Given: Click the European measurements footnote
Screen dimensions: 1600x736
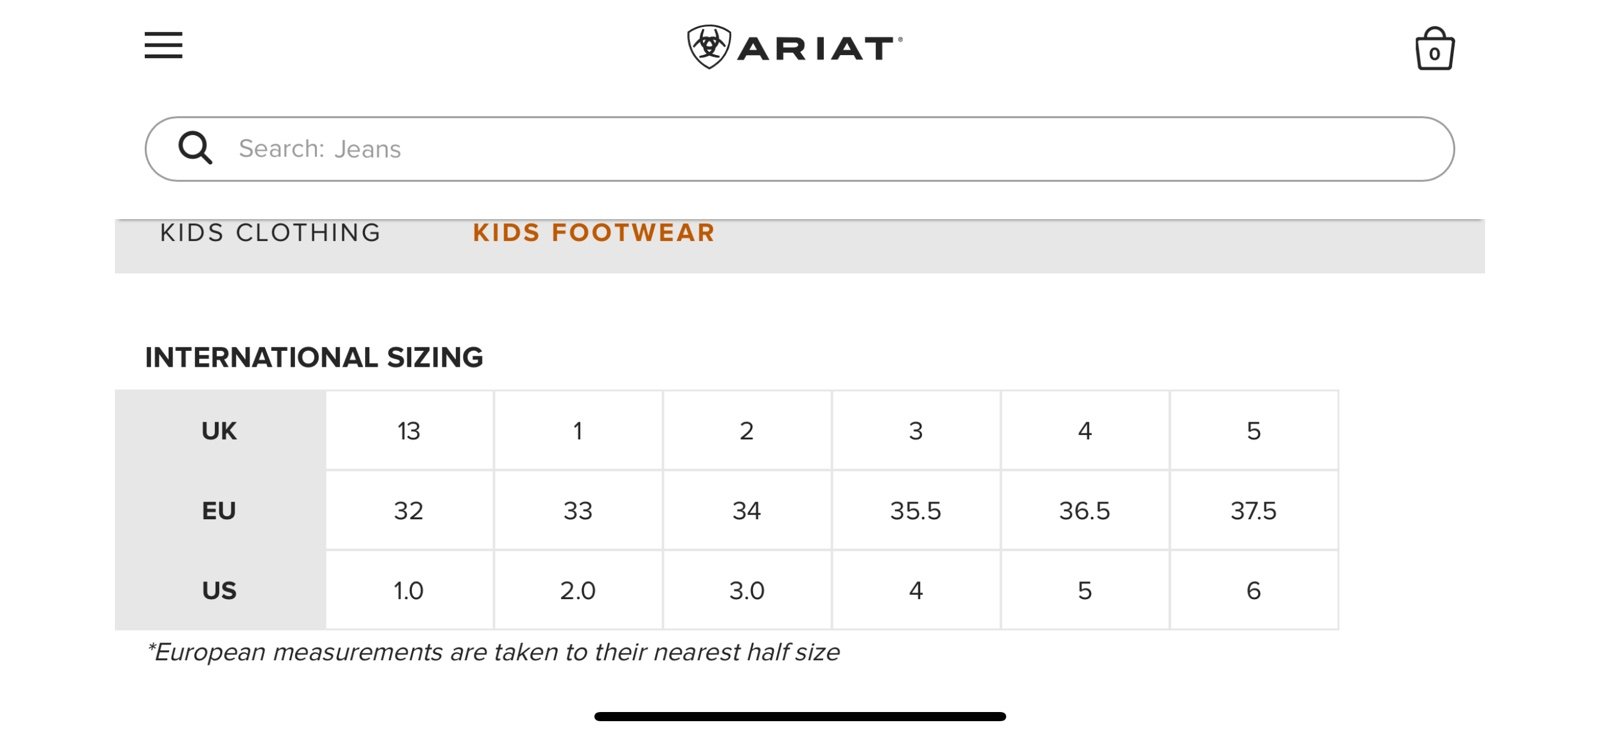Looking at the screenshot, I should pyautogui.click(x=493, y=652).
